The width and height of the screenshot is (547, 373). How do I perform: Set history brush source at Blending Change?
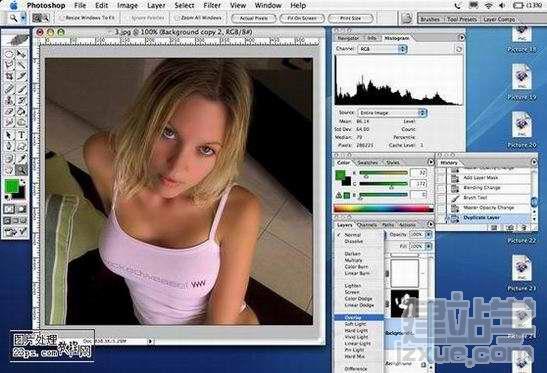pos(442,188)
